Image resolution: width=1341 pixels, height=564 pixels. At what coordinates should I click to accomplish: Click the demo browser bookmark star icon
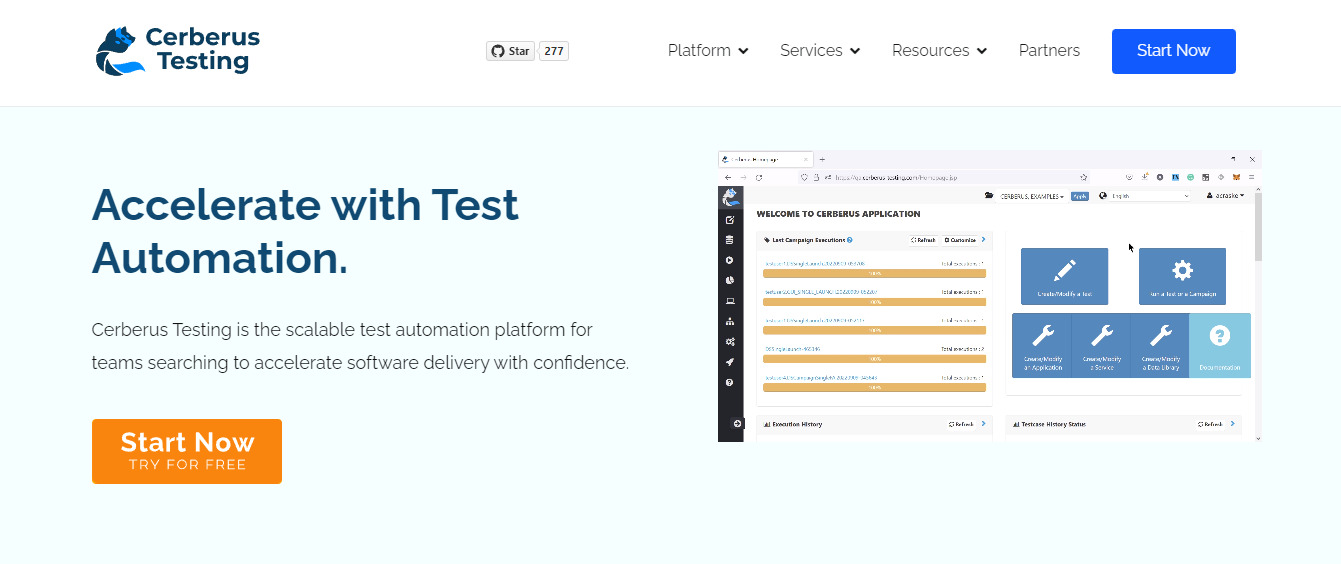(x=1084, y=176)
